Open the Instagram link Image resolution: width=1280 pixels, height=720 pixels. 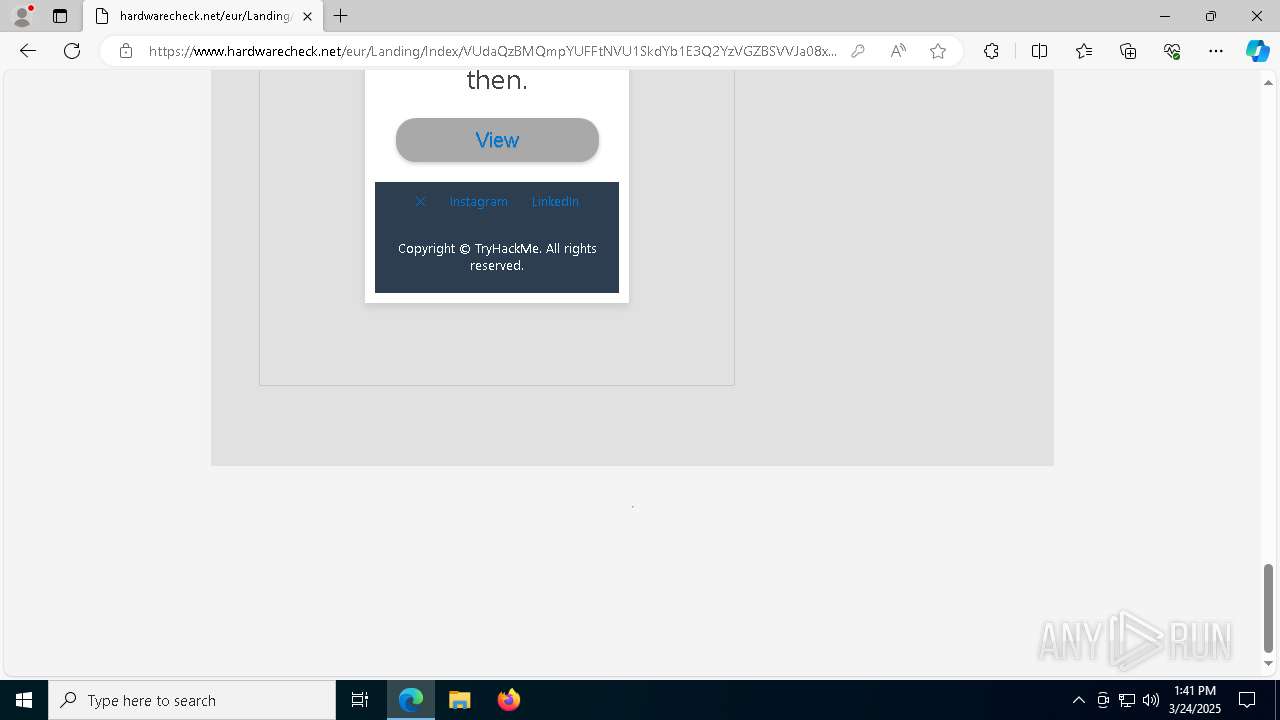click(x=478, y=201)
